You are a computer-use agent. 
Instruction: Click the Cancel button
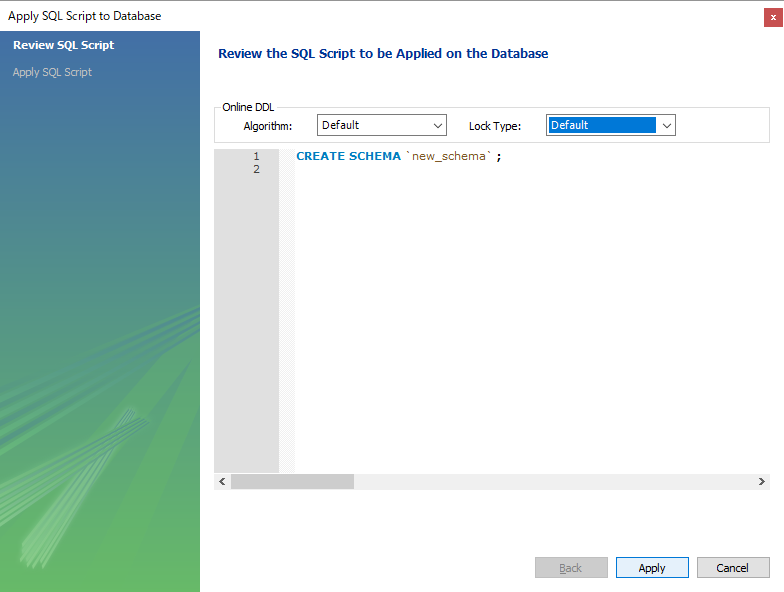733,568
